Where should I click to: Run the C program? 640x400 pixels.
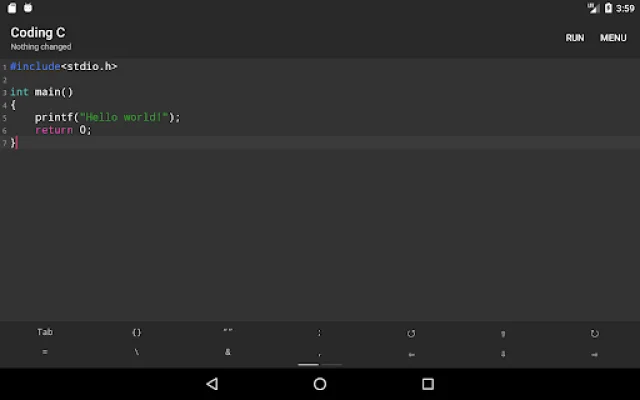click(x=575, y=38)
